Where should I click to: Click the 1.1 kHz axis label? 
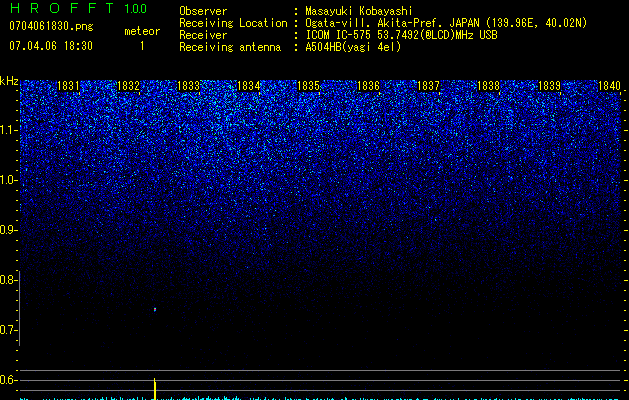click(x=8, y=130)
